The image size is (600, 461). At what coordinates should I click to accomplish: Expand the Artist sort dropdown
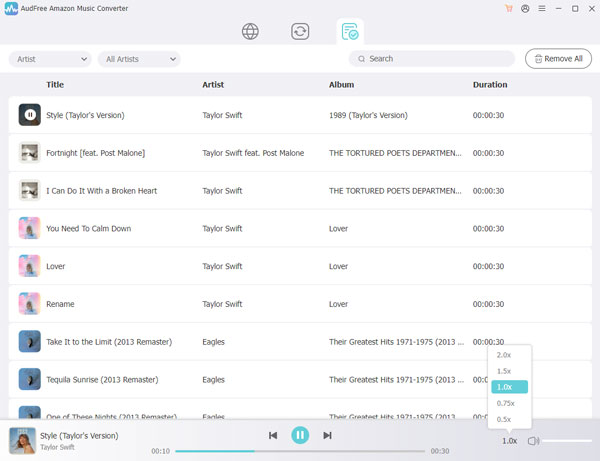(50, 59)
